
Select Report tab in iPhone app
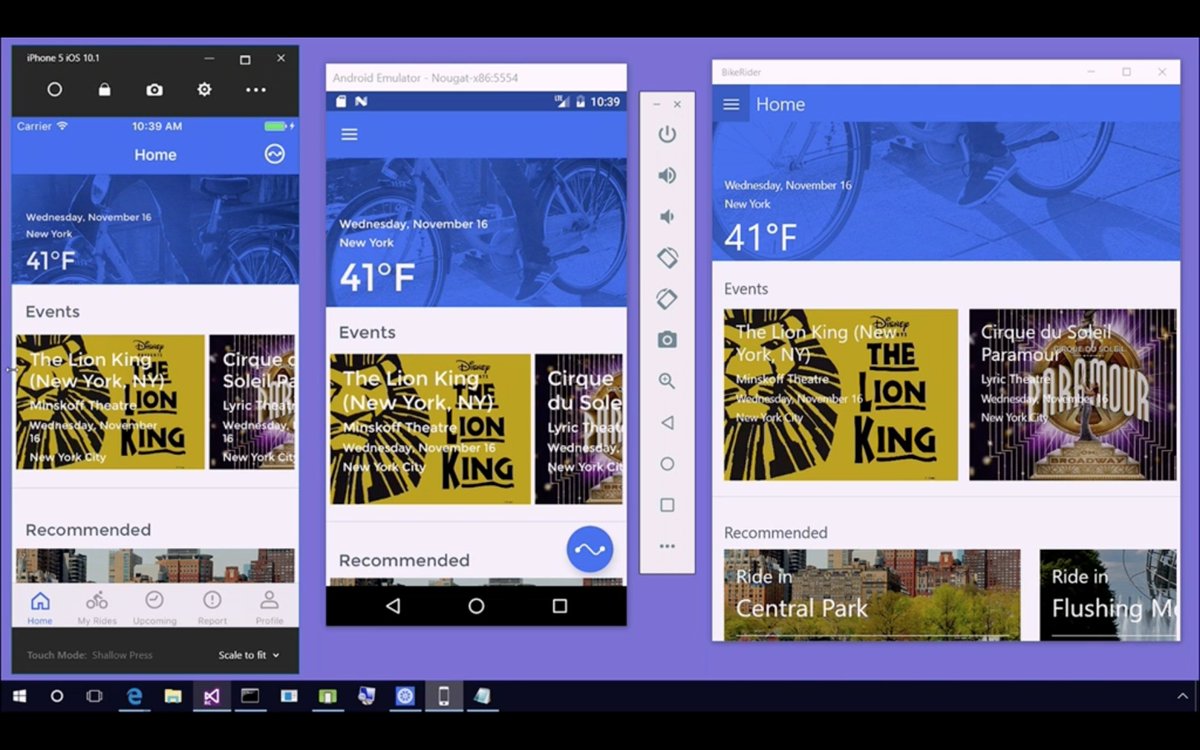click(x=212, y=608)
